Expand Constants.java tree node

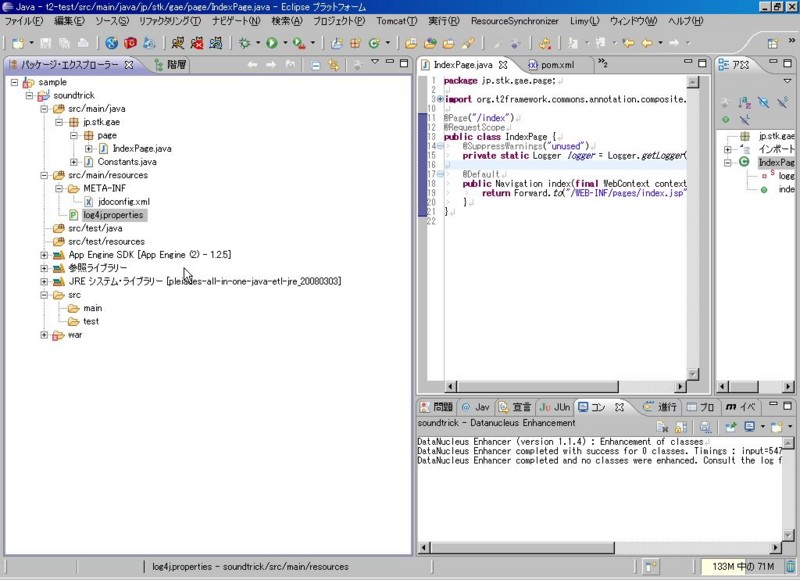pyautogui.click(x=73, y=162)
